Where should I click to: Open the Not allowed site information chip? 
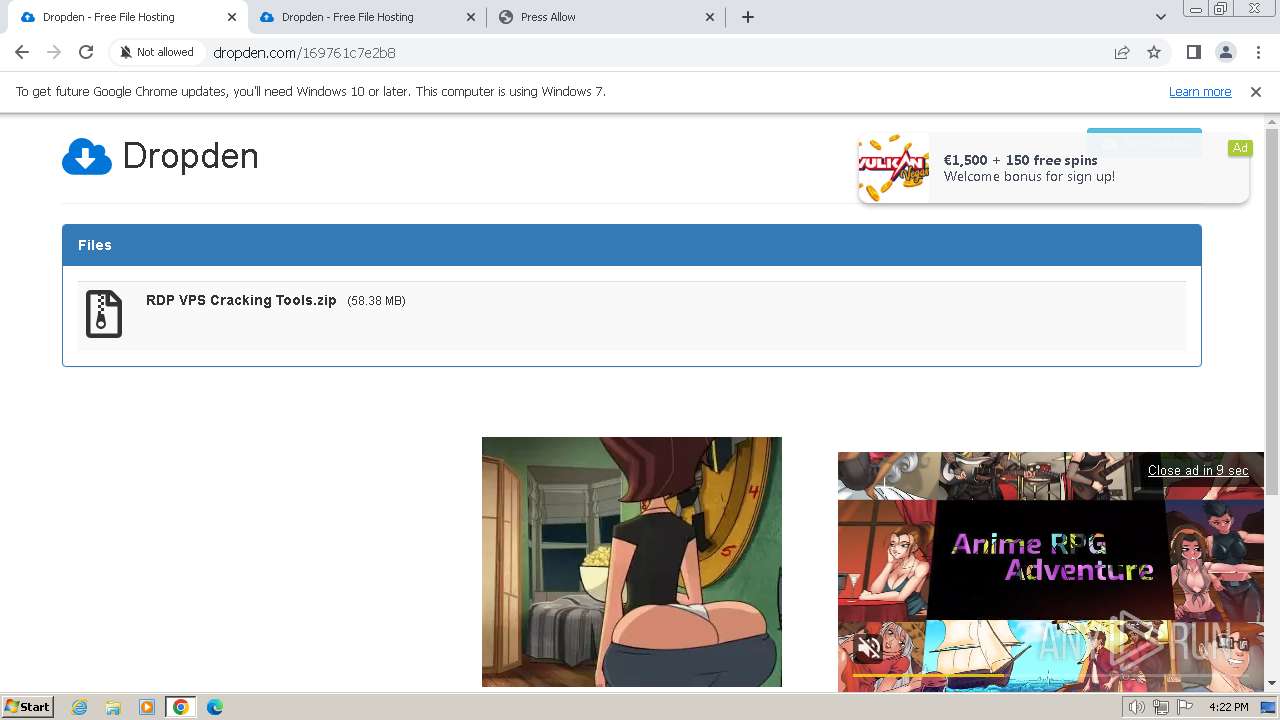[157, 52]
